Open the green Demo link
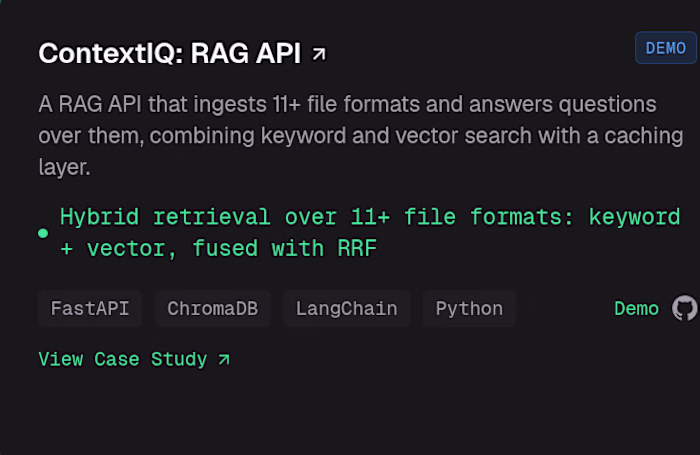Image resolution: width=700 pixels, height=455 pixels. 636,309
